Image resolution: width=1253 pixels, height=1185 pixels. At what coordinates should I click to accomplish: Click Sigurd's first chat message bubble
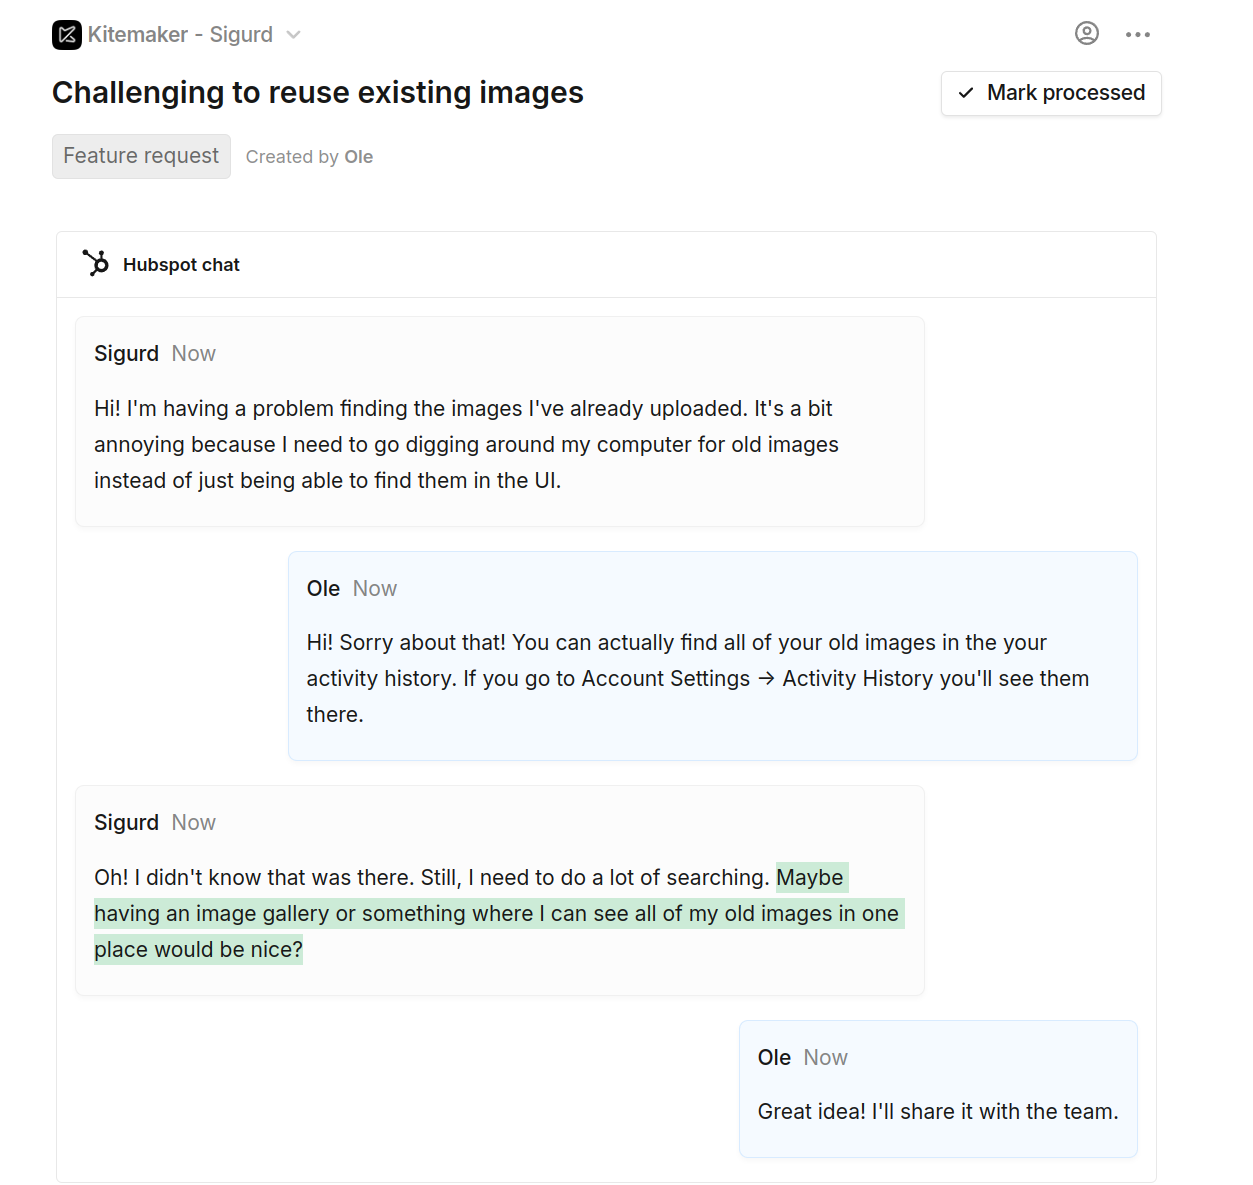point(499,421)
